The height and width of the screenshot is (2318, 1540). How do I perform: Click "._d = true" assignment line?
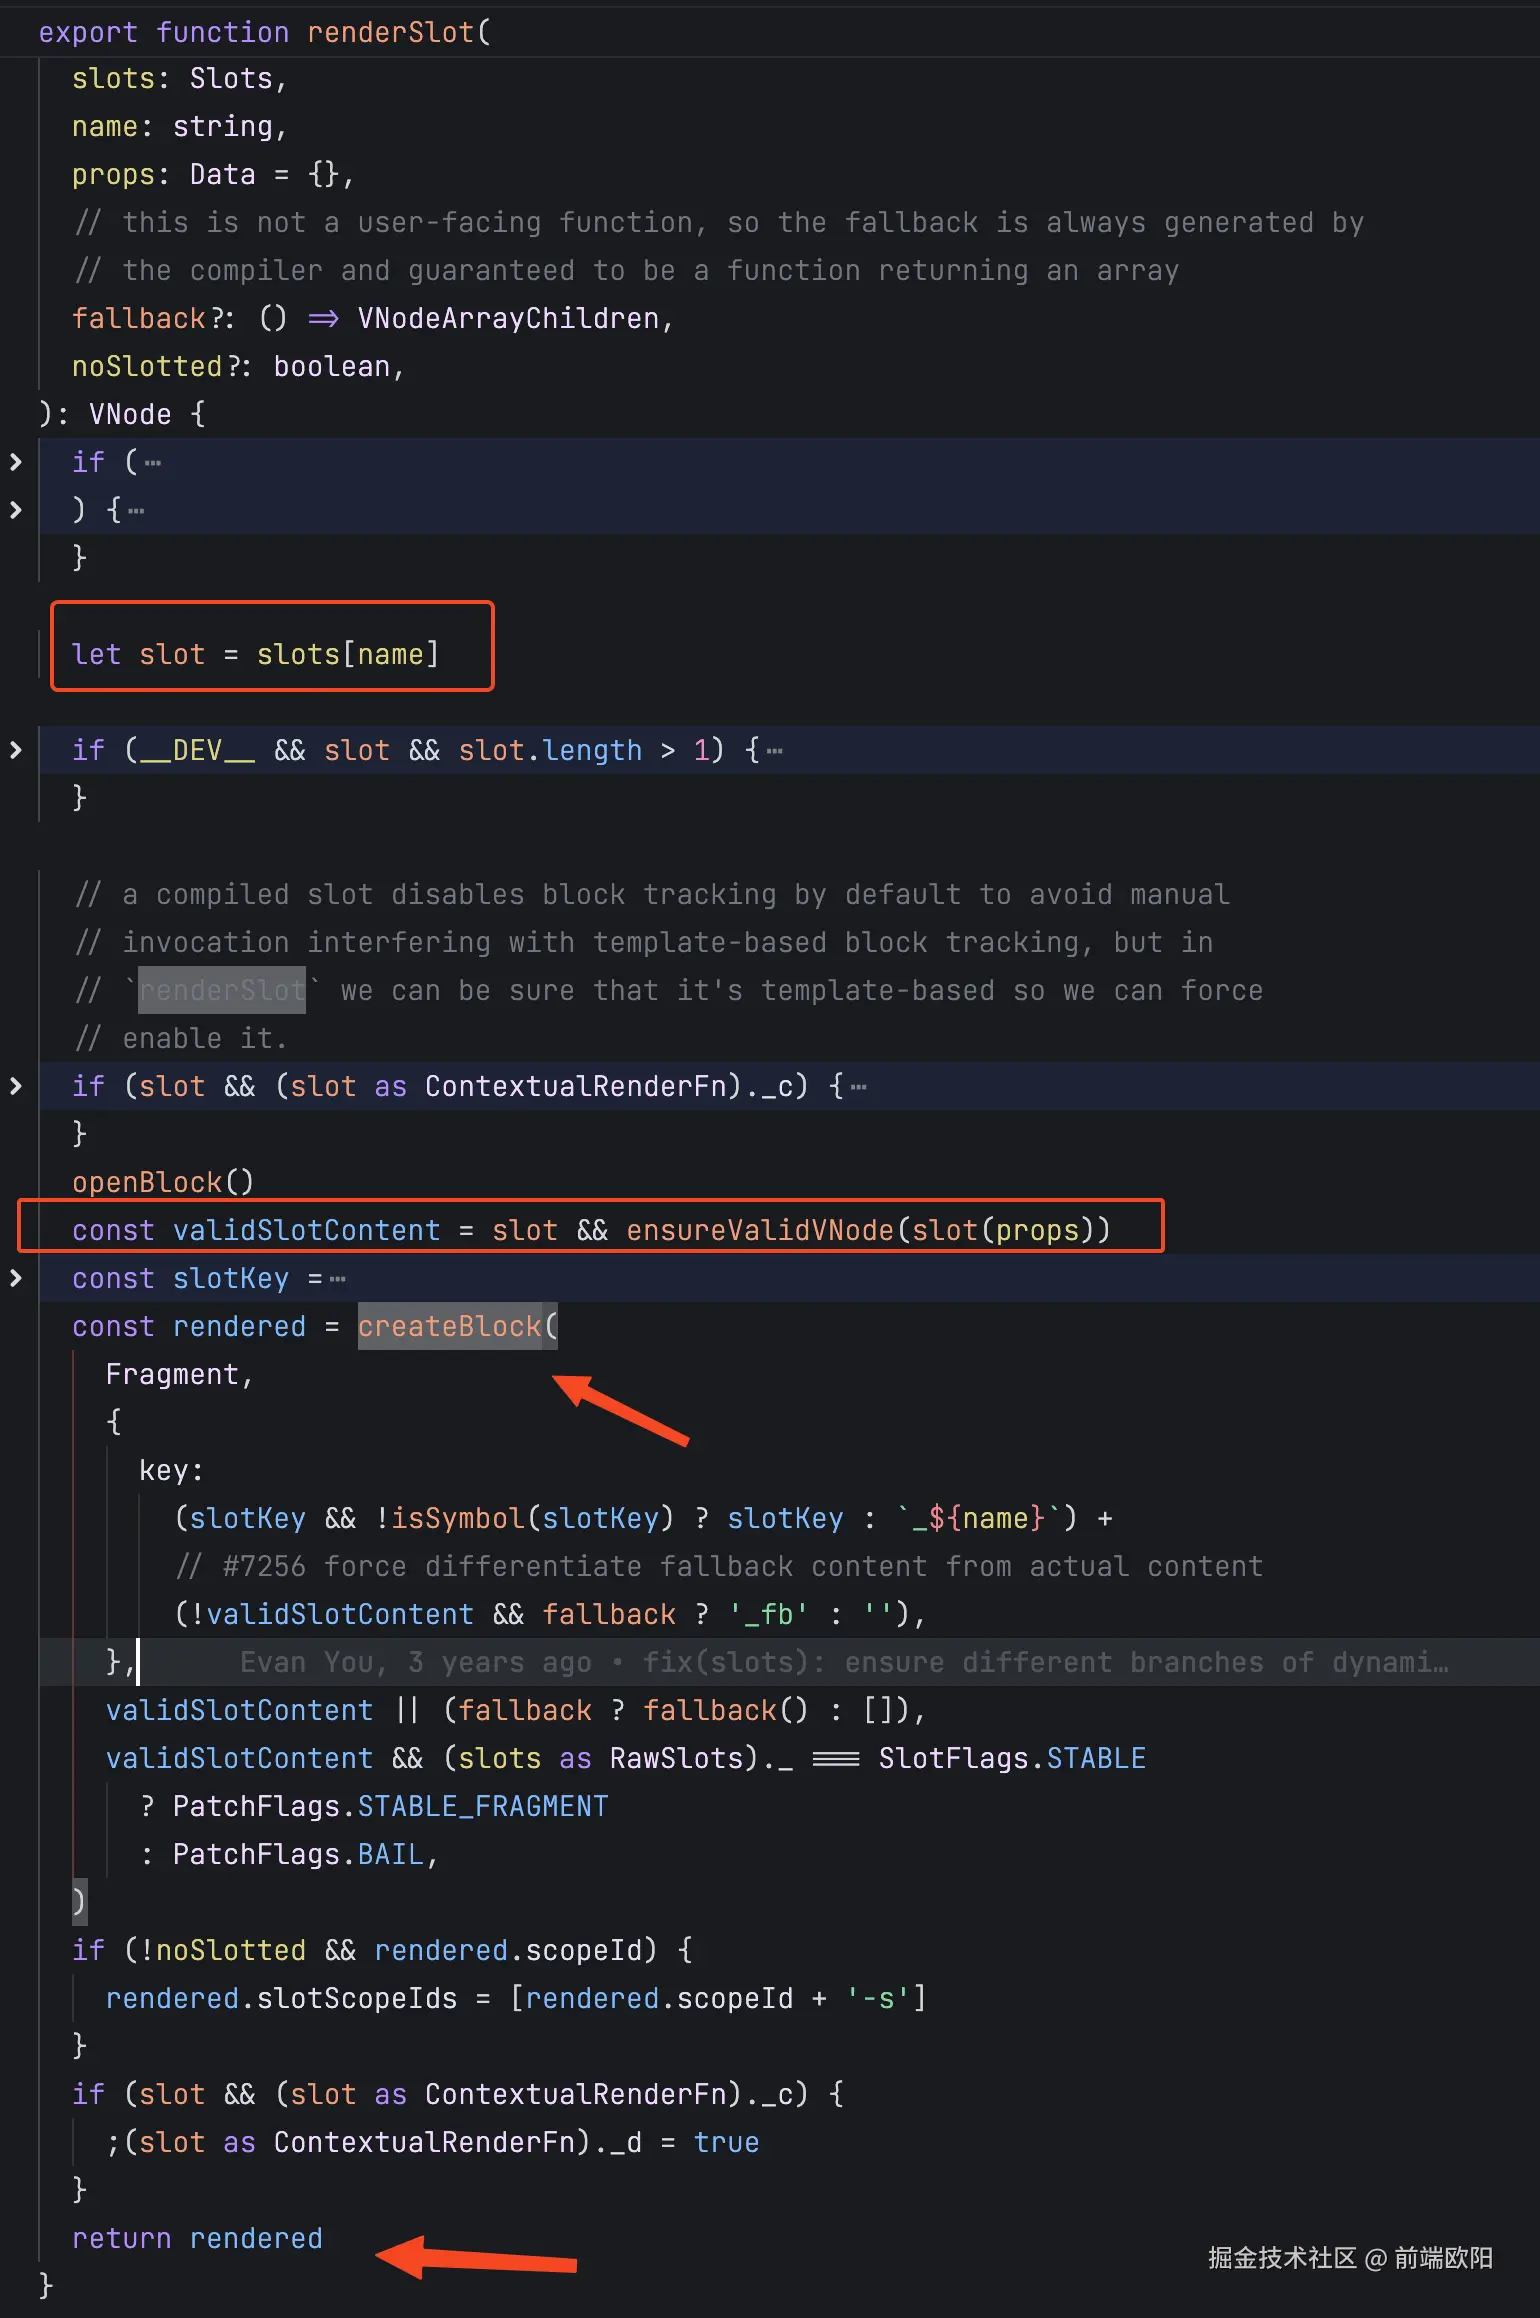tap(432, 2142)
